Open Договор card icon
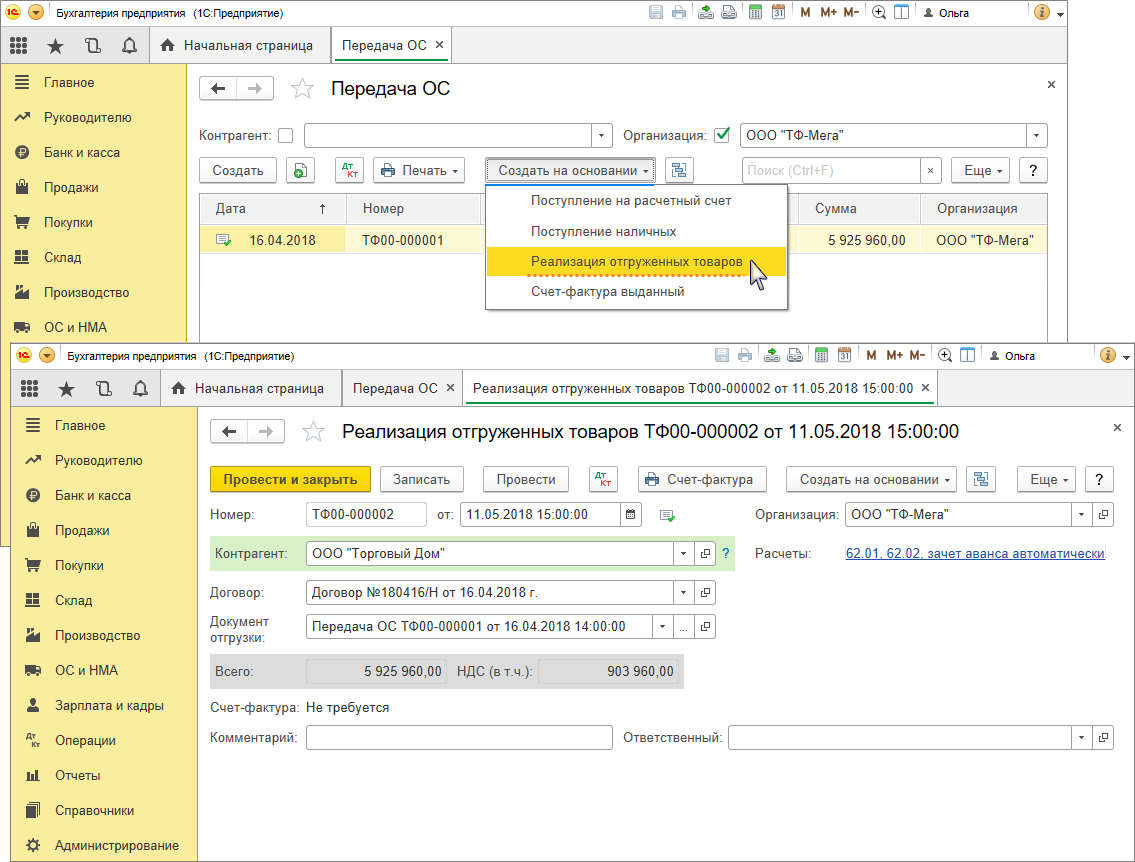The width and height of the screenshot is (1135, 862). tap(705, 593)
